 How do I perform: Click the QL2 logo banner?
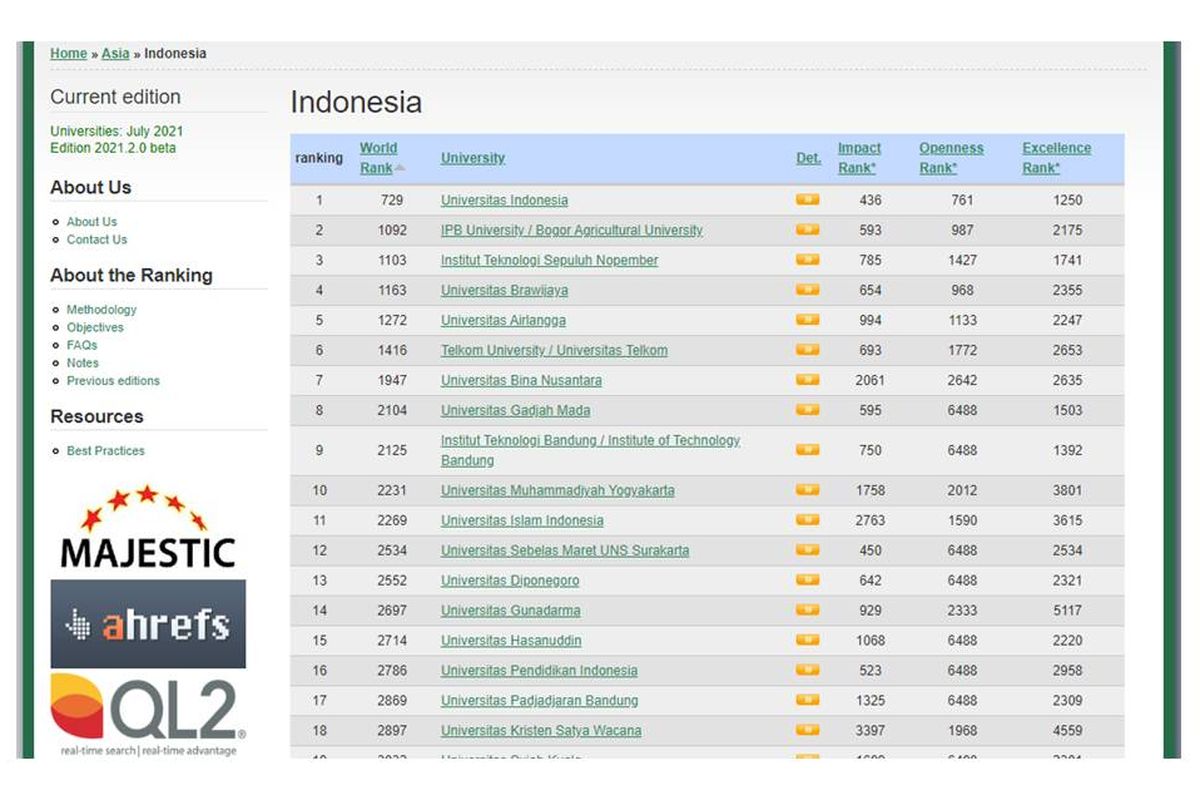click(x=148, y=713)
